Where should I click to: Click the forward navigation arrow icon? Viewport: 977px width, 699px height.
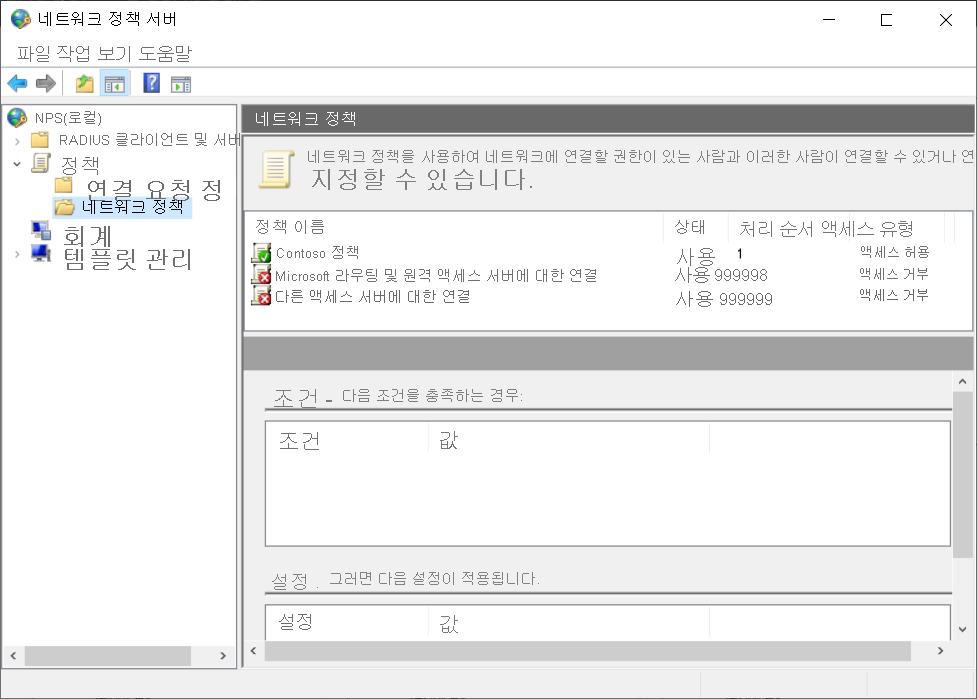(45, 83)
